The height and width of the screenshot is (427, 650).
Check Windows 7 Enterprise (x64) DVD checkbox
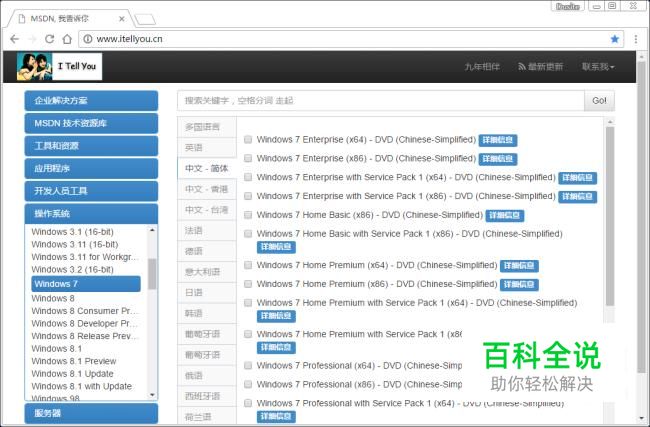pyautogui.click(x=248, y=140)
